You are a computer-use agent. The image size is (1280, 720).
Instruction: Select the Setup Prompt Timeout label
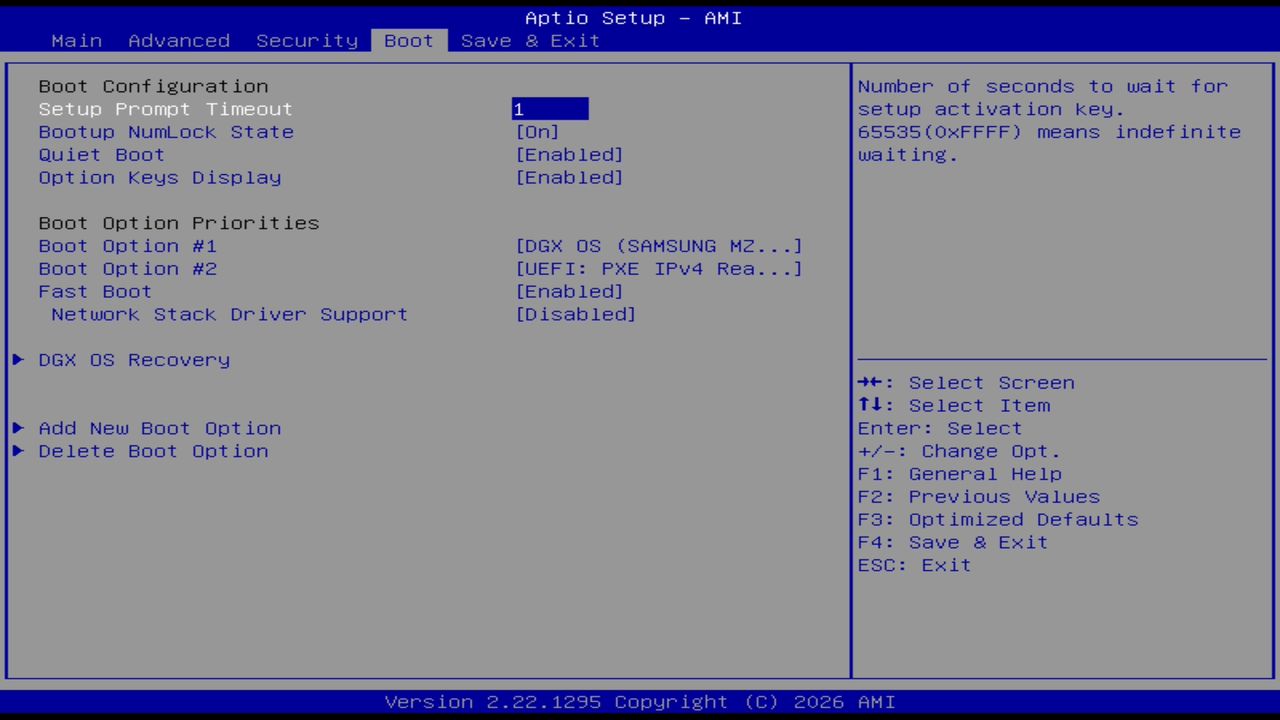coord(166,109)
